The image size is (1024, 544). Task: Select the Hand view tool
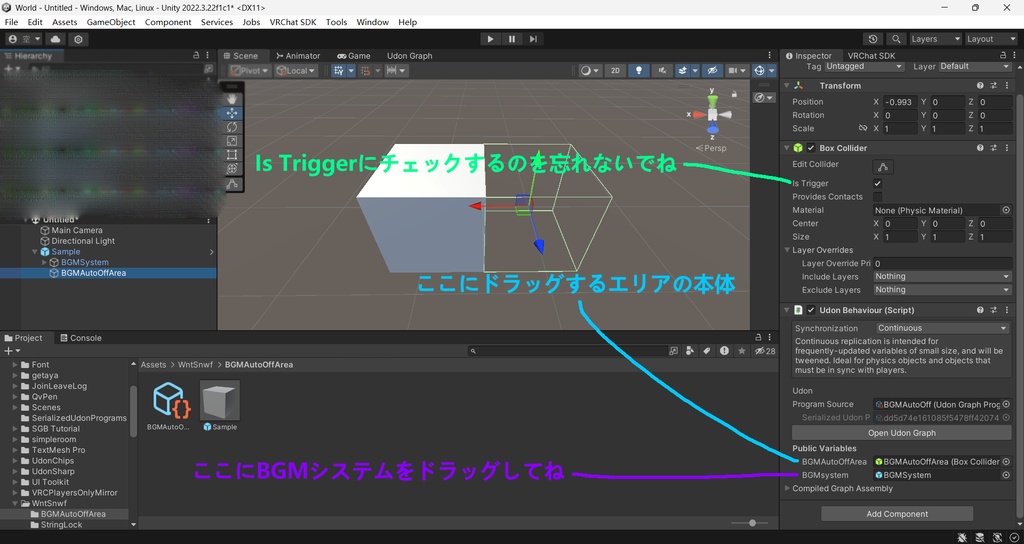tap(232, 99)
